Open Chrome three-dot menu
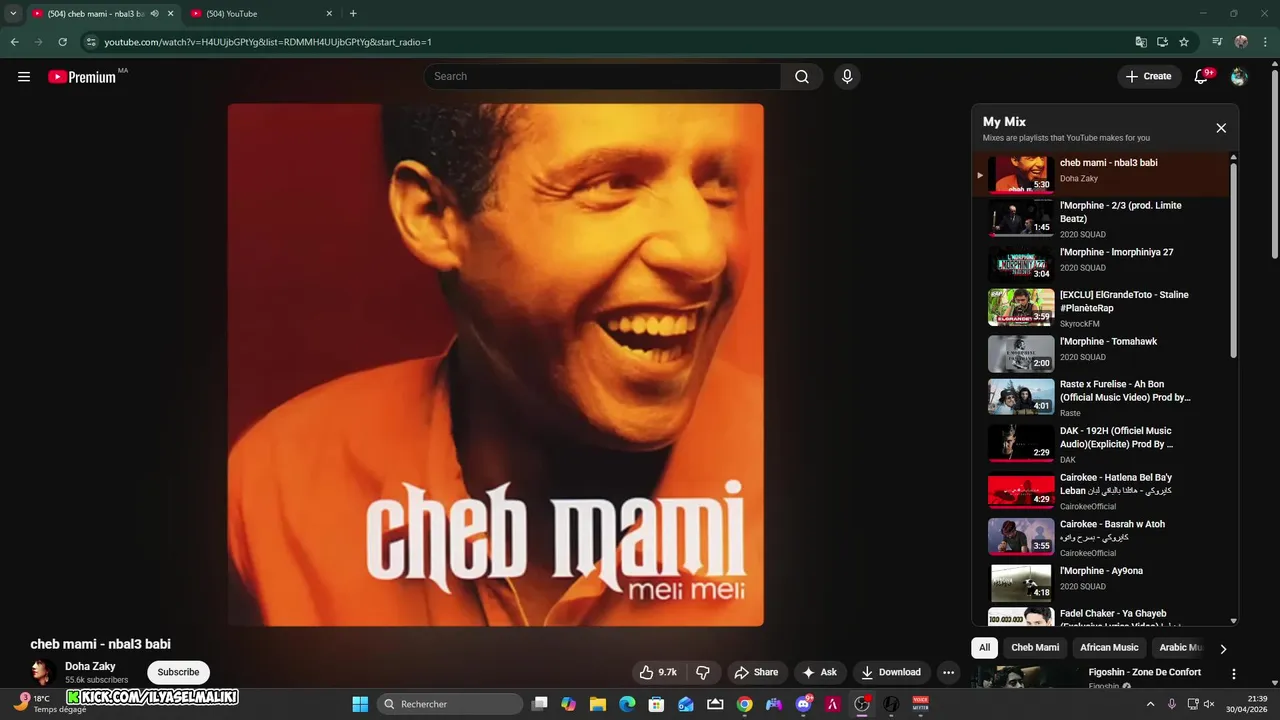The width and height of the screenshot is (1280, 720). point(1264,42)
